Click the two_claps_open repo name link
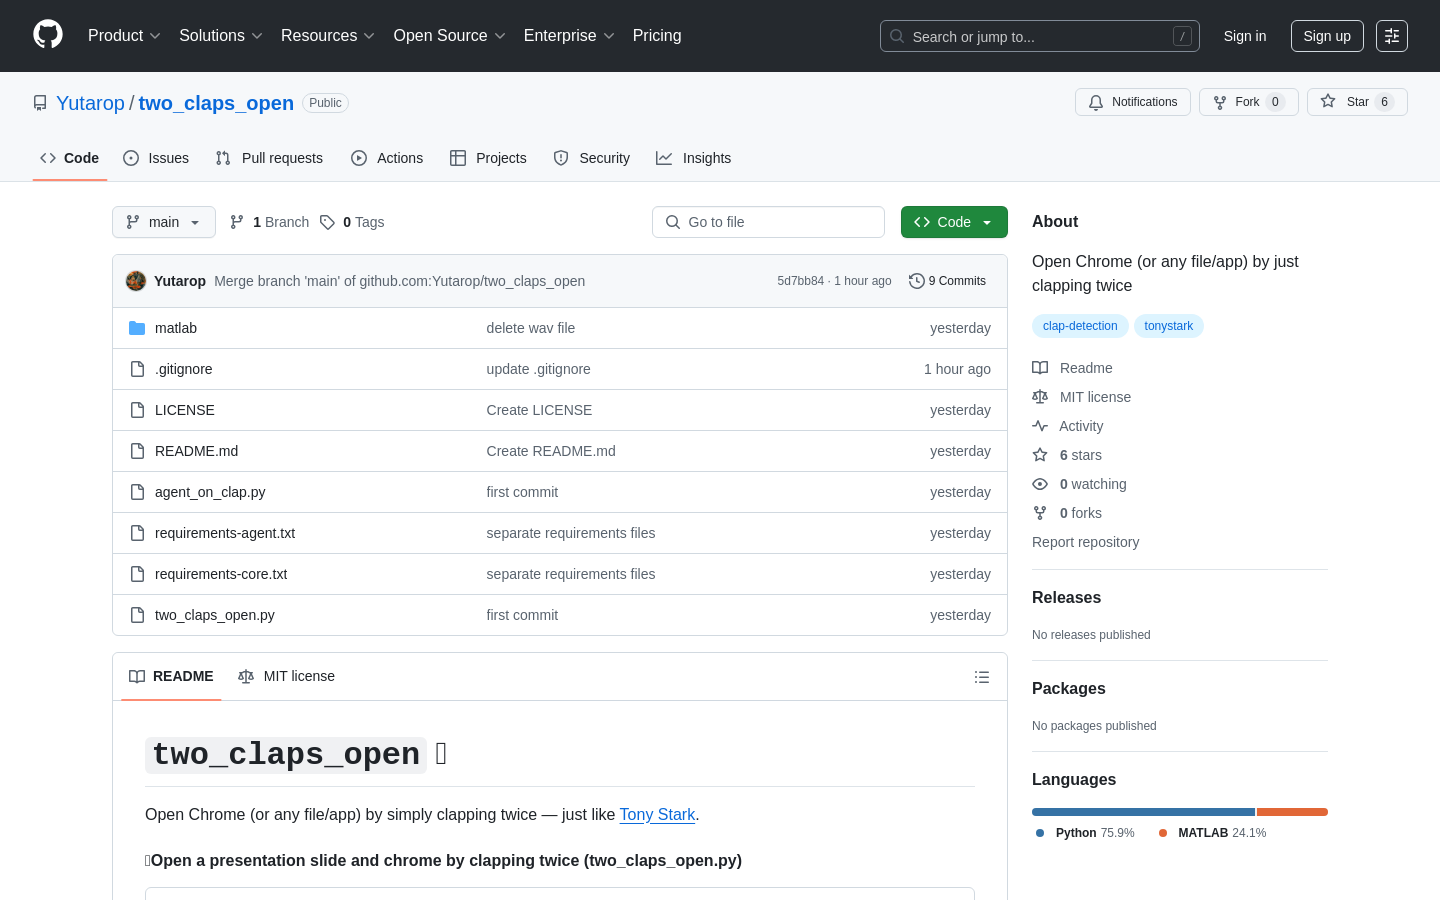 point(216,103)
